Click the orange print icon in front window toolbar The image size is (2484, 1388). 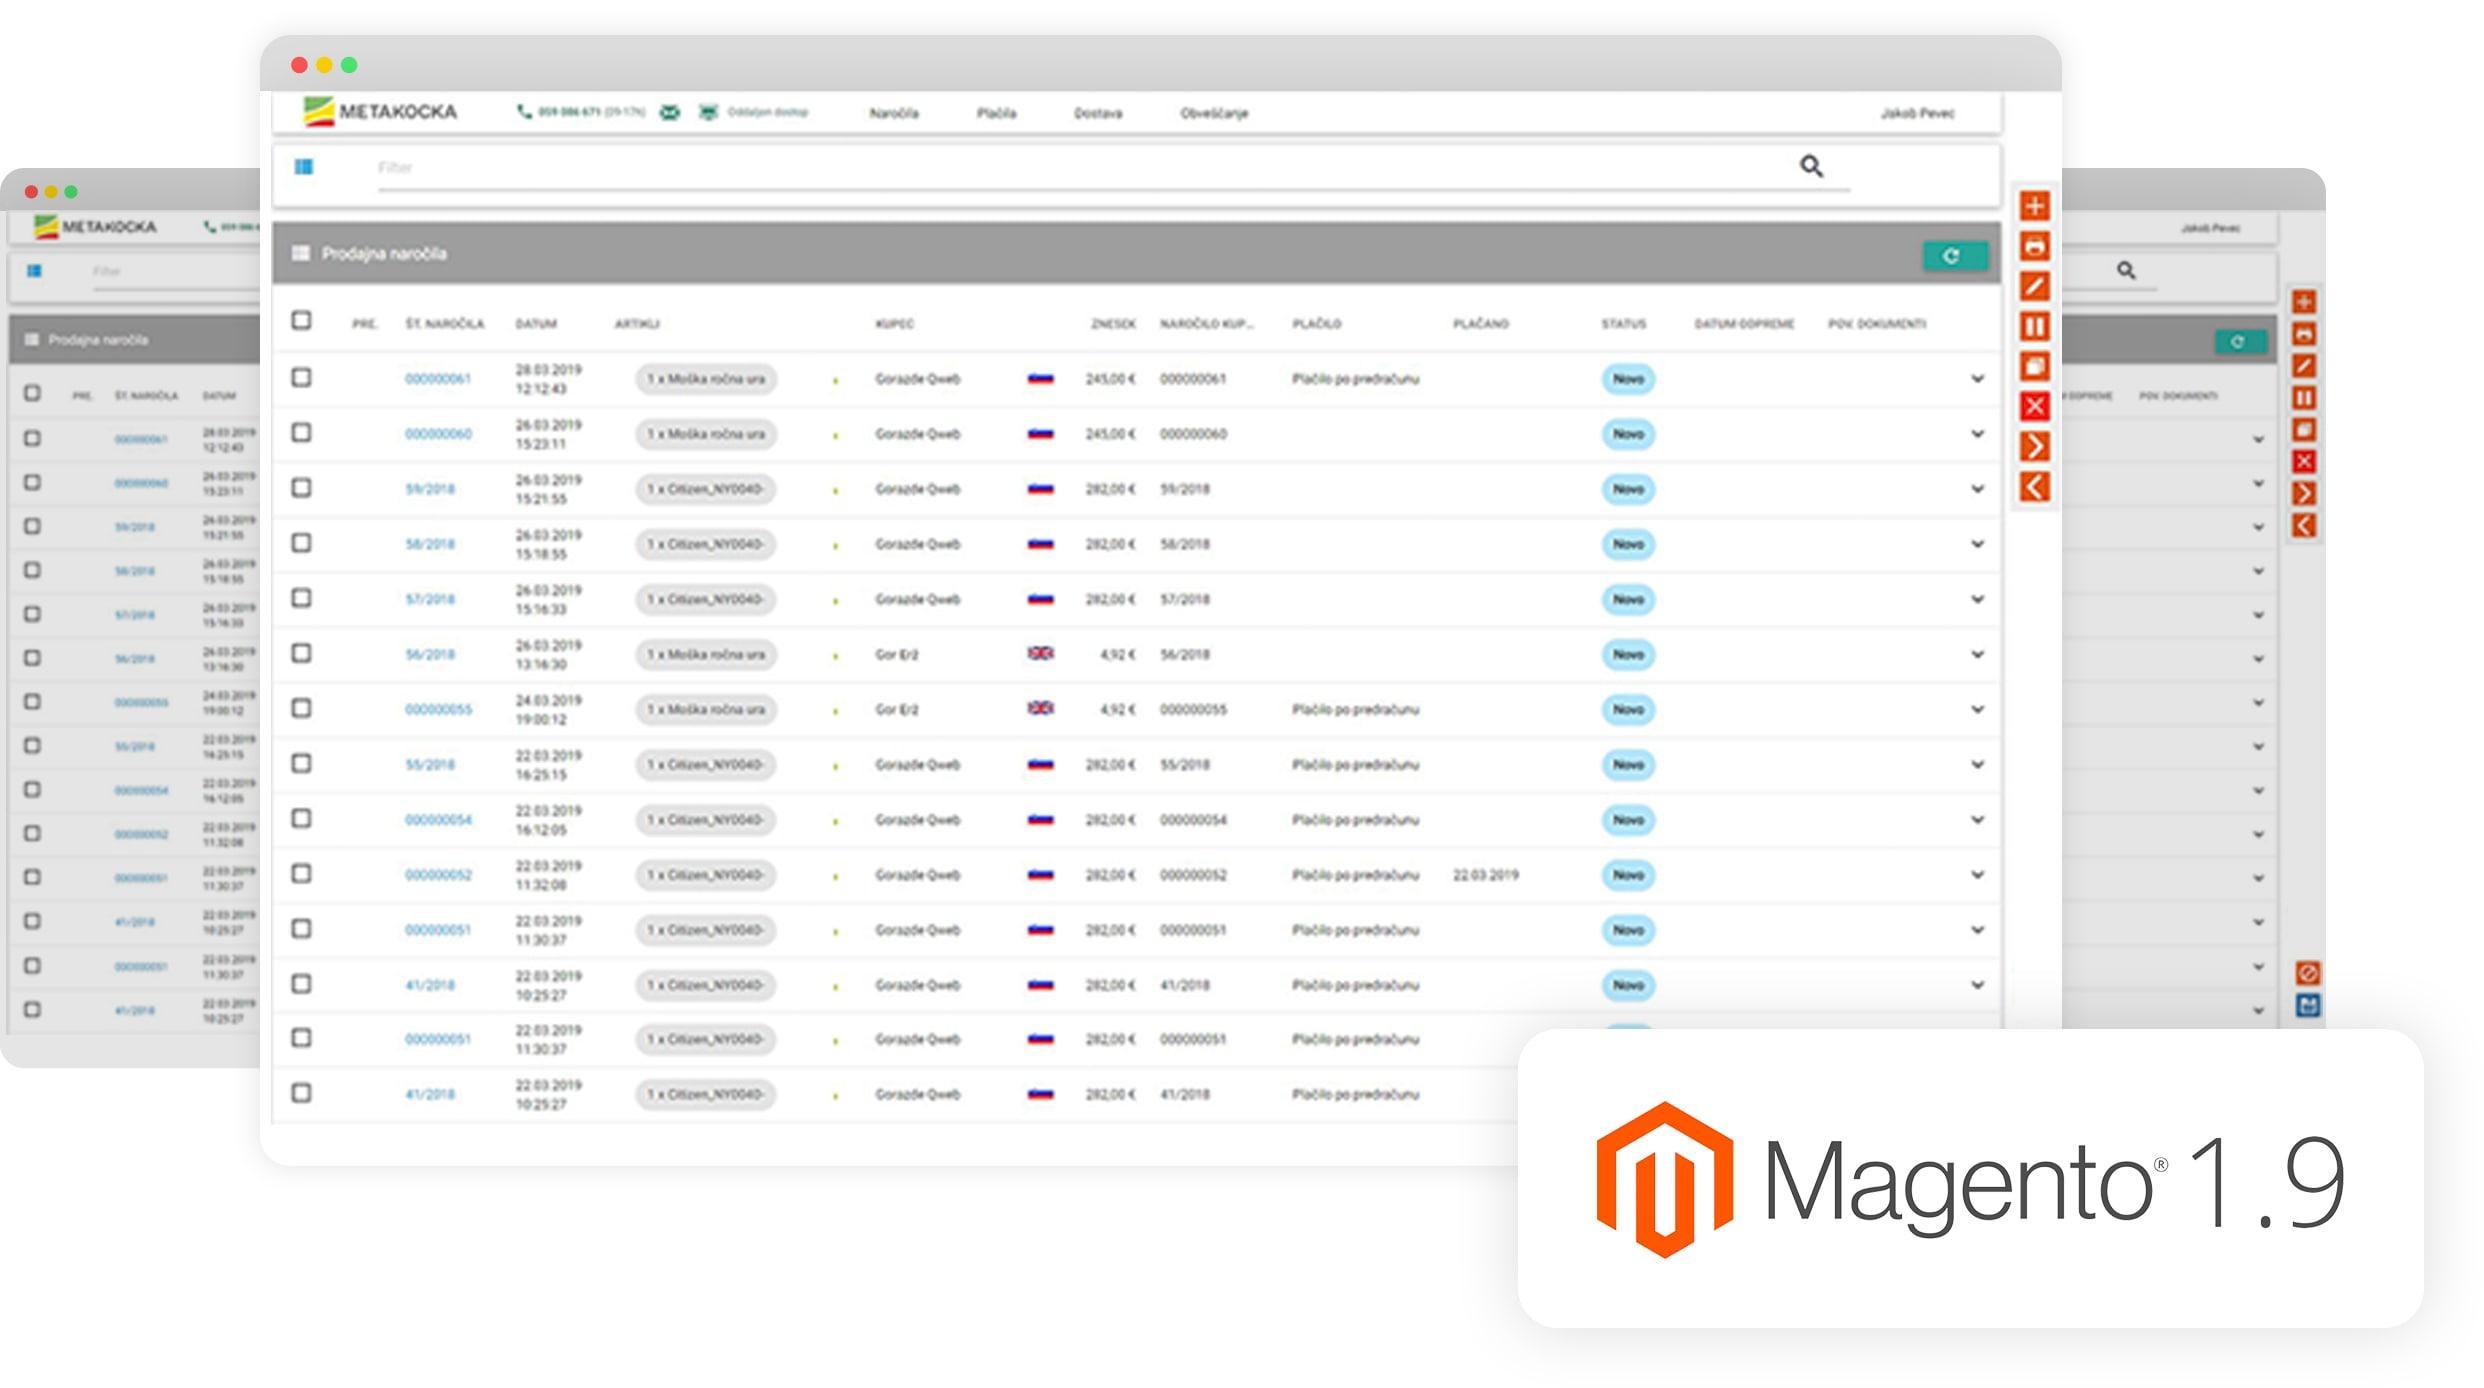tap(2034, 246)
